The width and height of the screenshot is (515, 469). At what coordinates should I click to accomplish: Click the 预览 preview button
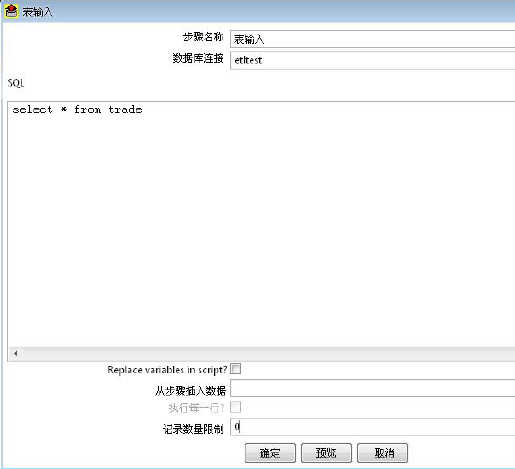coord(326,453)
